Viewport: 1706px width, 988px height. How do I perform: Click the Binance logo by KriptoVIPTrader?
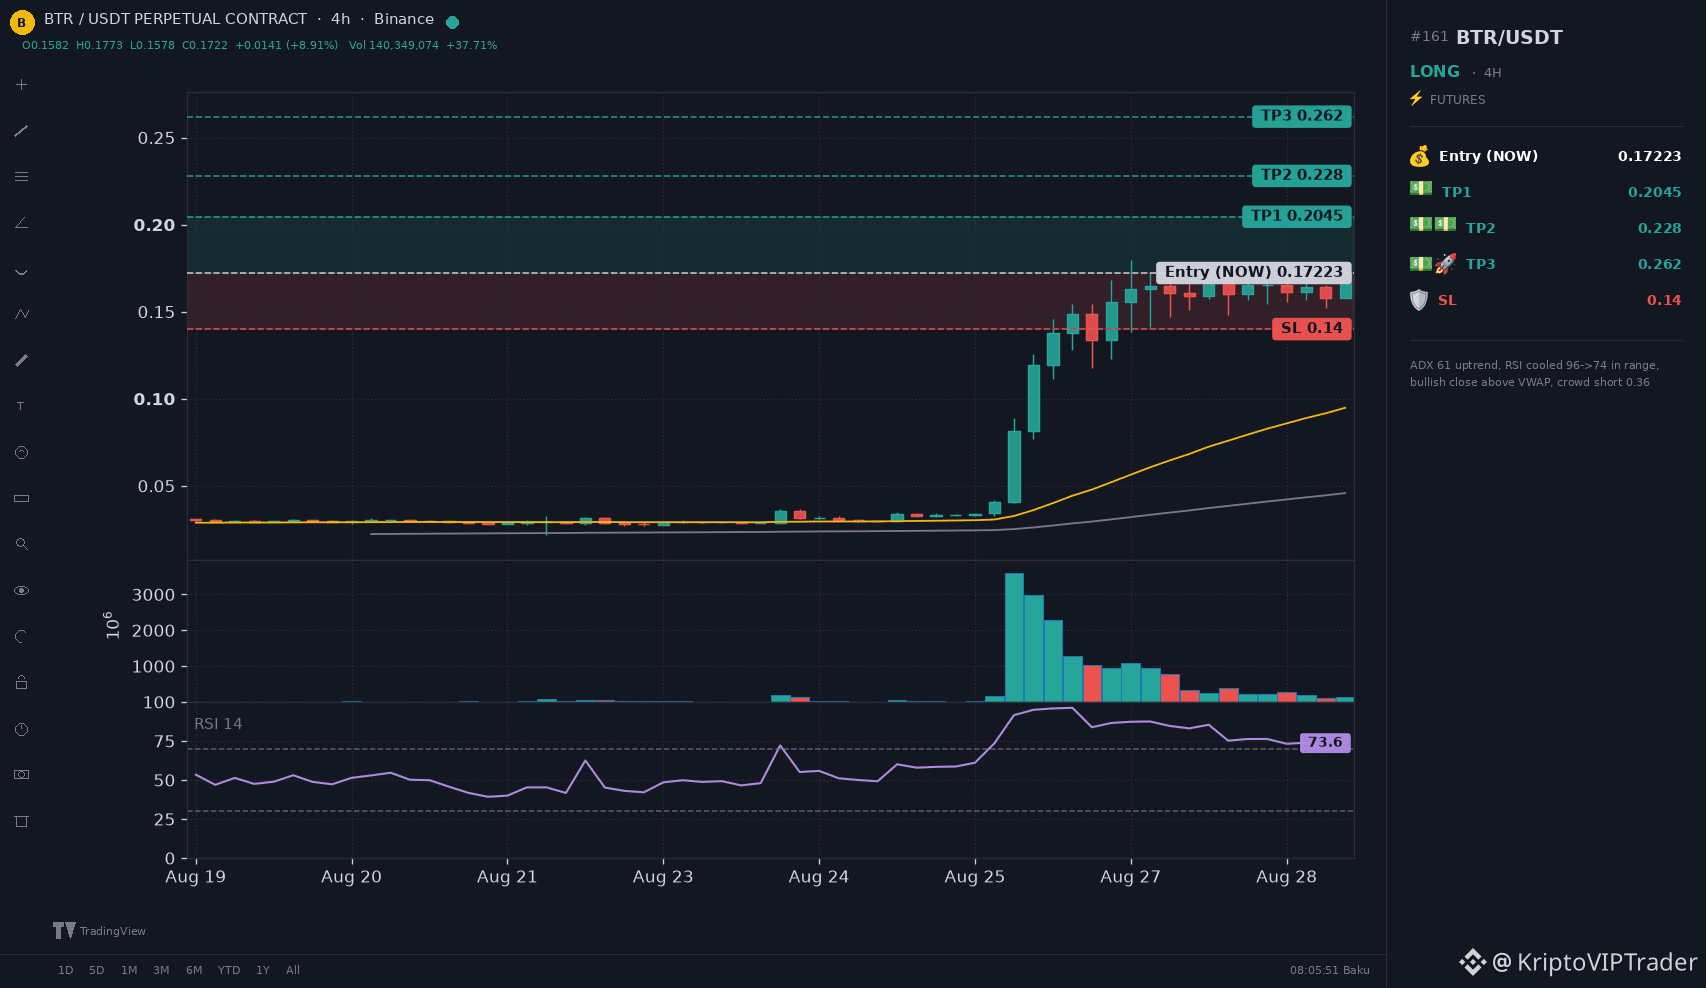(x=1472, y=962)
